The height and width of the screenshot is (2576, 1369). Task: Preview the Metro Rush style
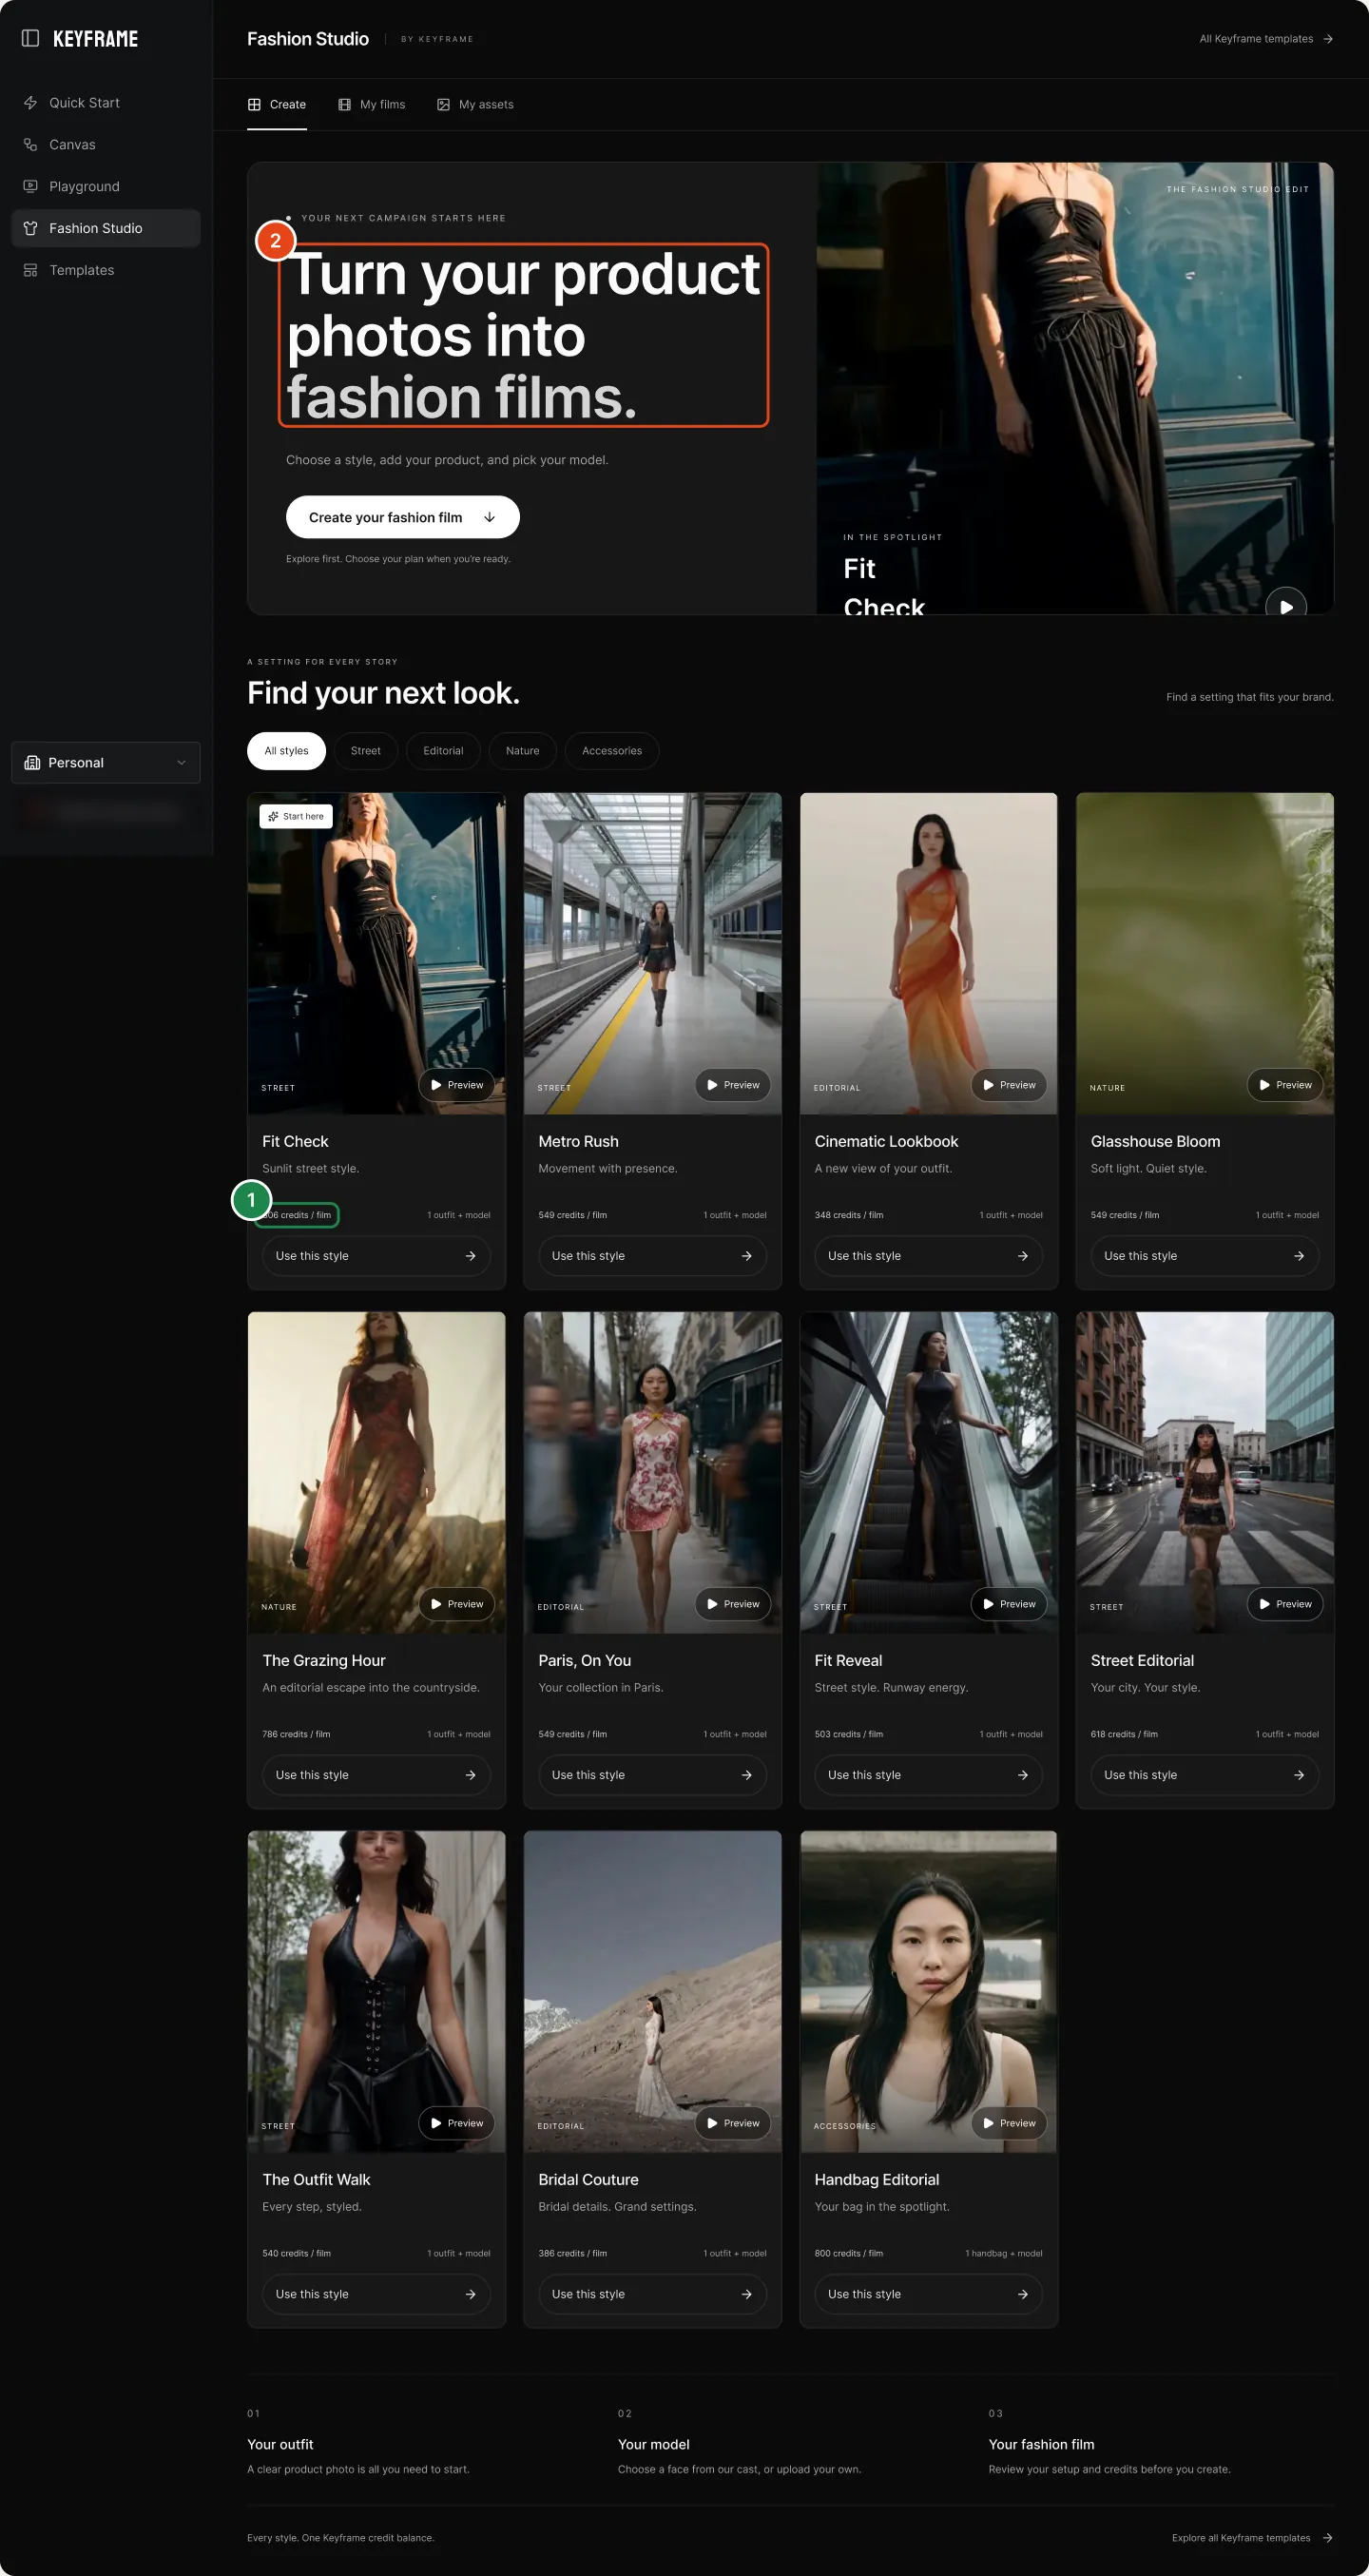pyautogui.click(x=733, y=1085)
